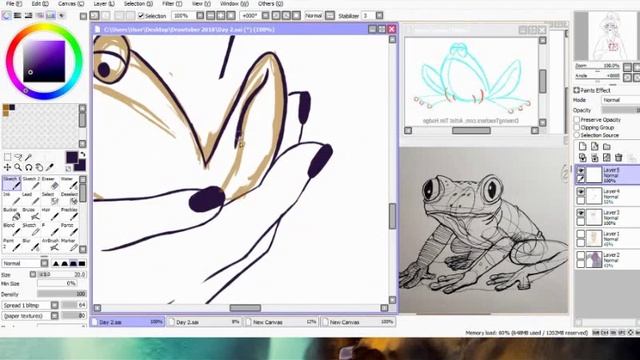Choose the Eraser brush
Screen dimensions: 640x360
[50, 183]
